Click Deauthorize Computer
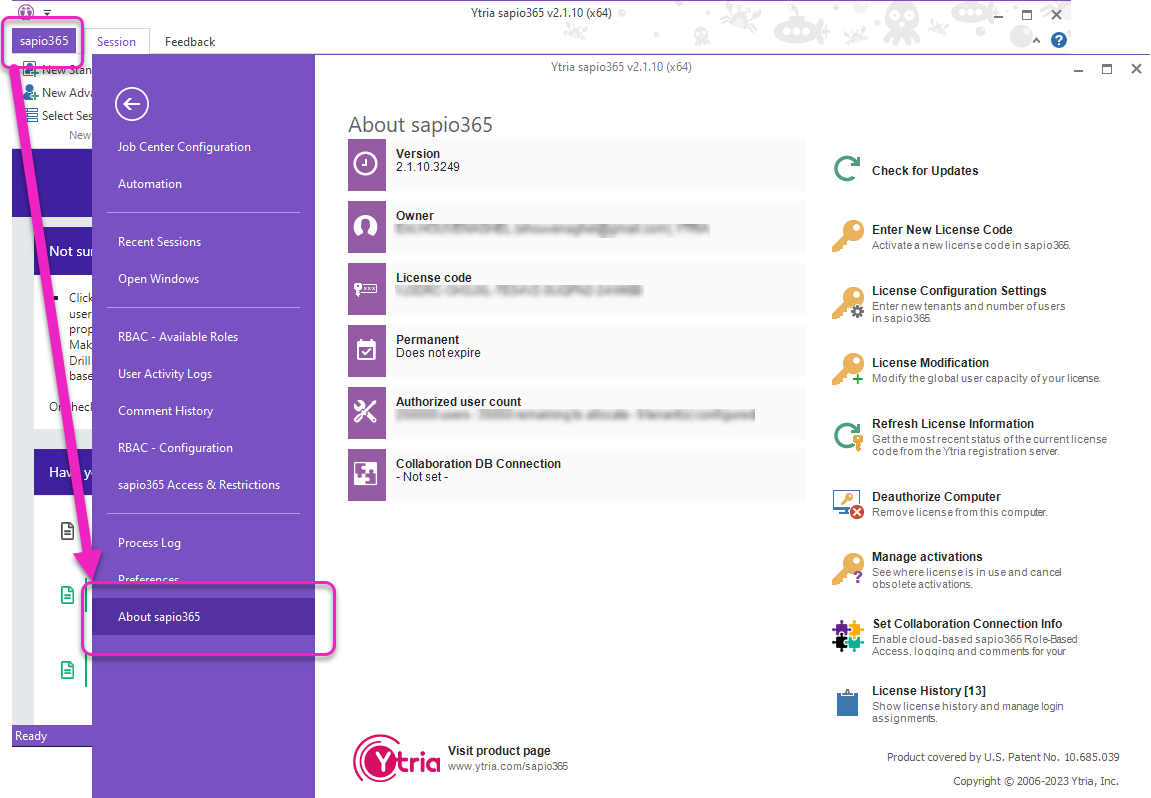 [x=936, y=497]
